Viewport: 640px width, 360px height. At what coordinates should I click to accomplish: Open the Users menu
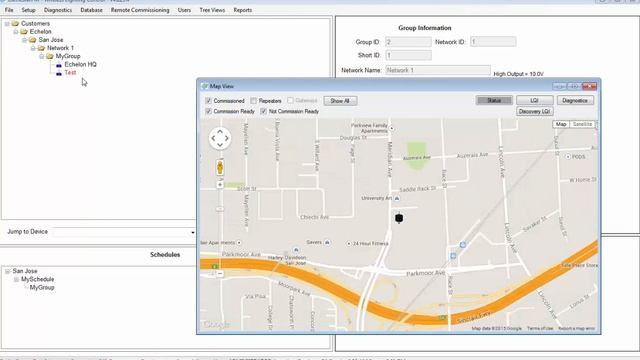pyautogui.click(x=184, y=10)
